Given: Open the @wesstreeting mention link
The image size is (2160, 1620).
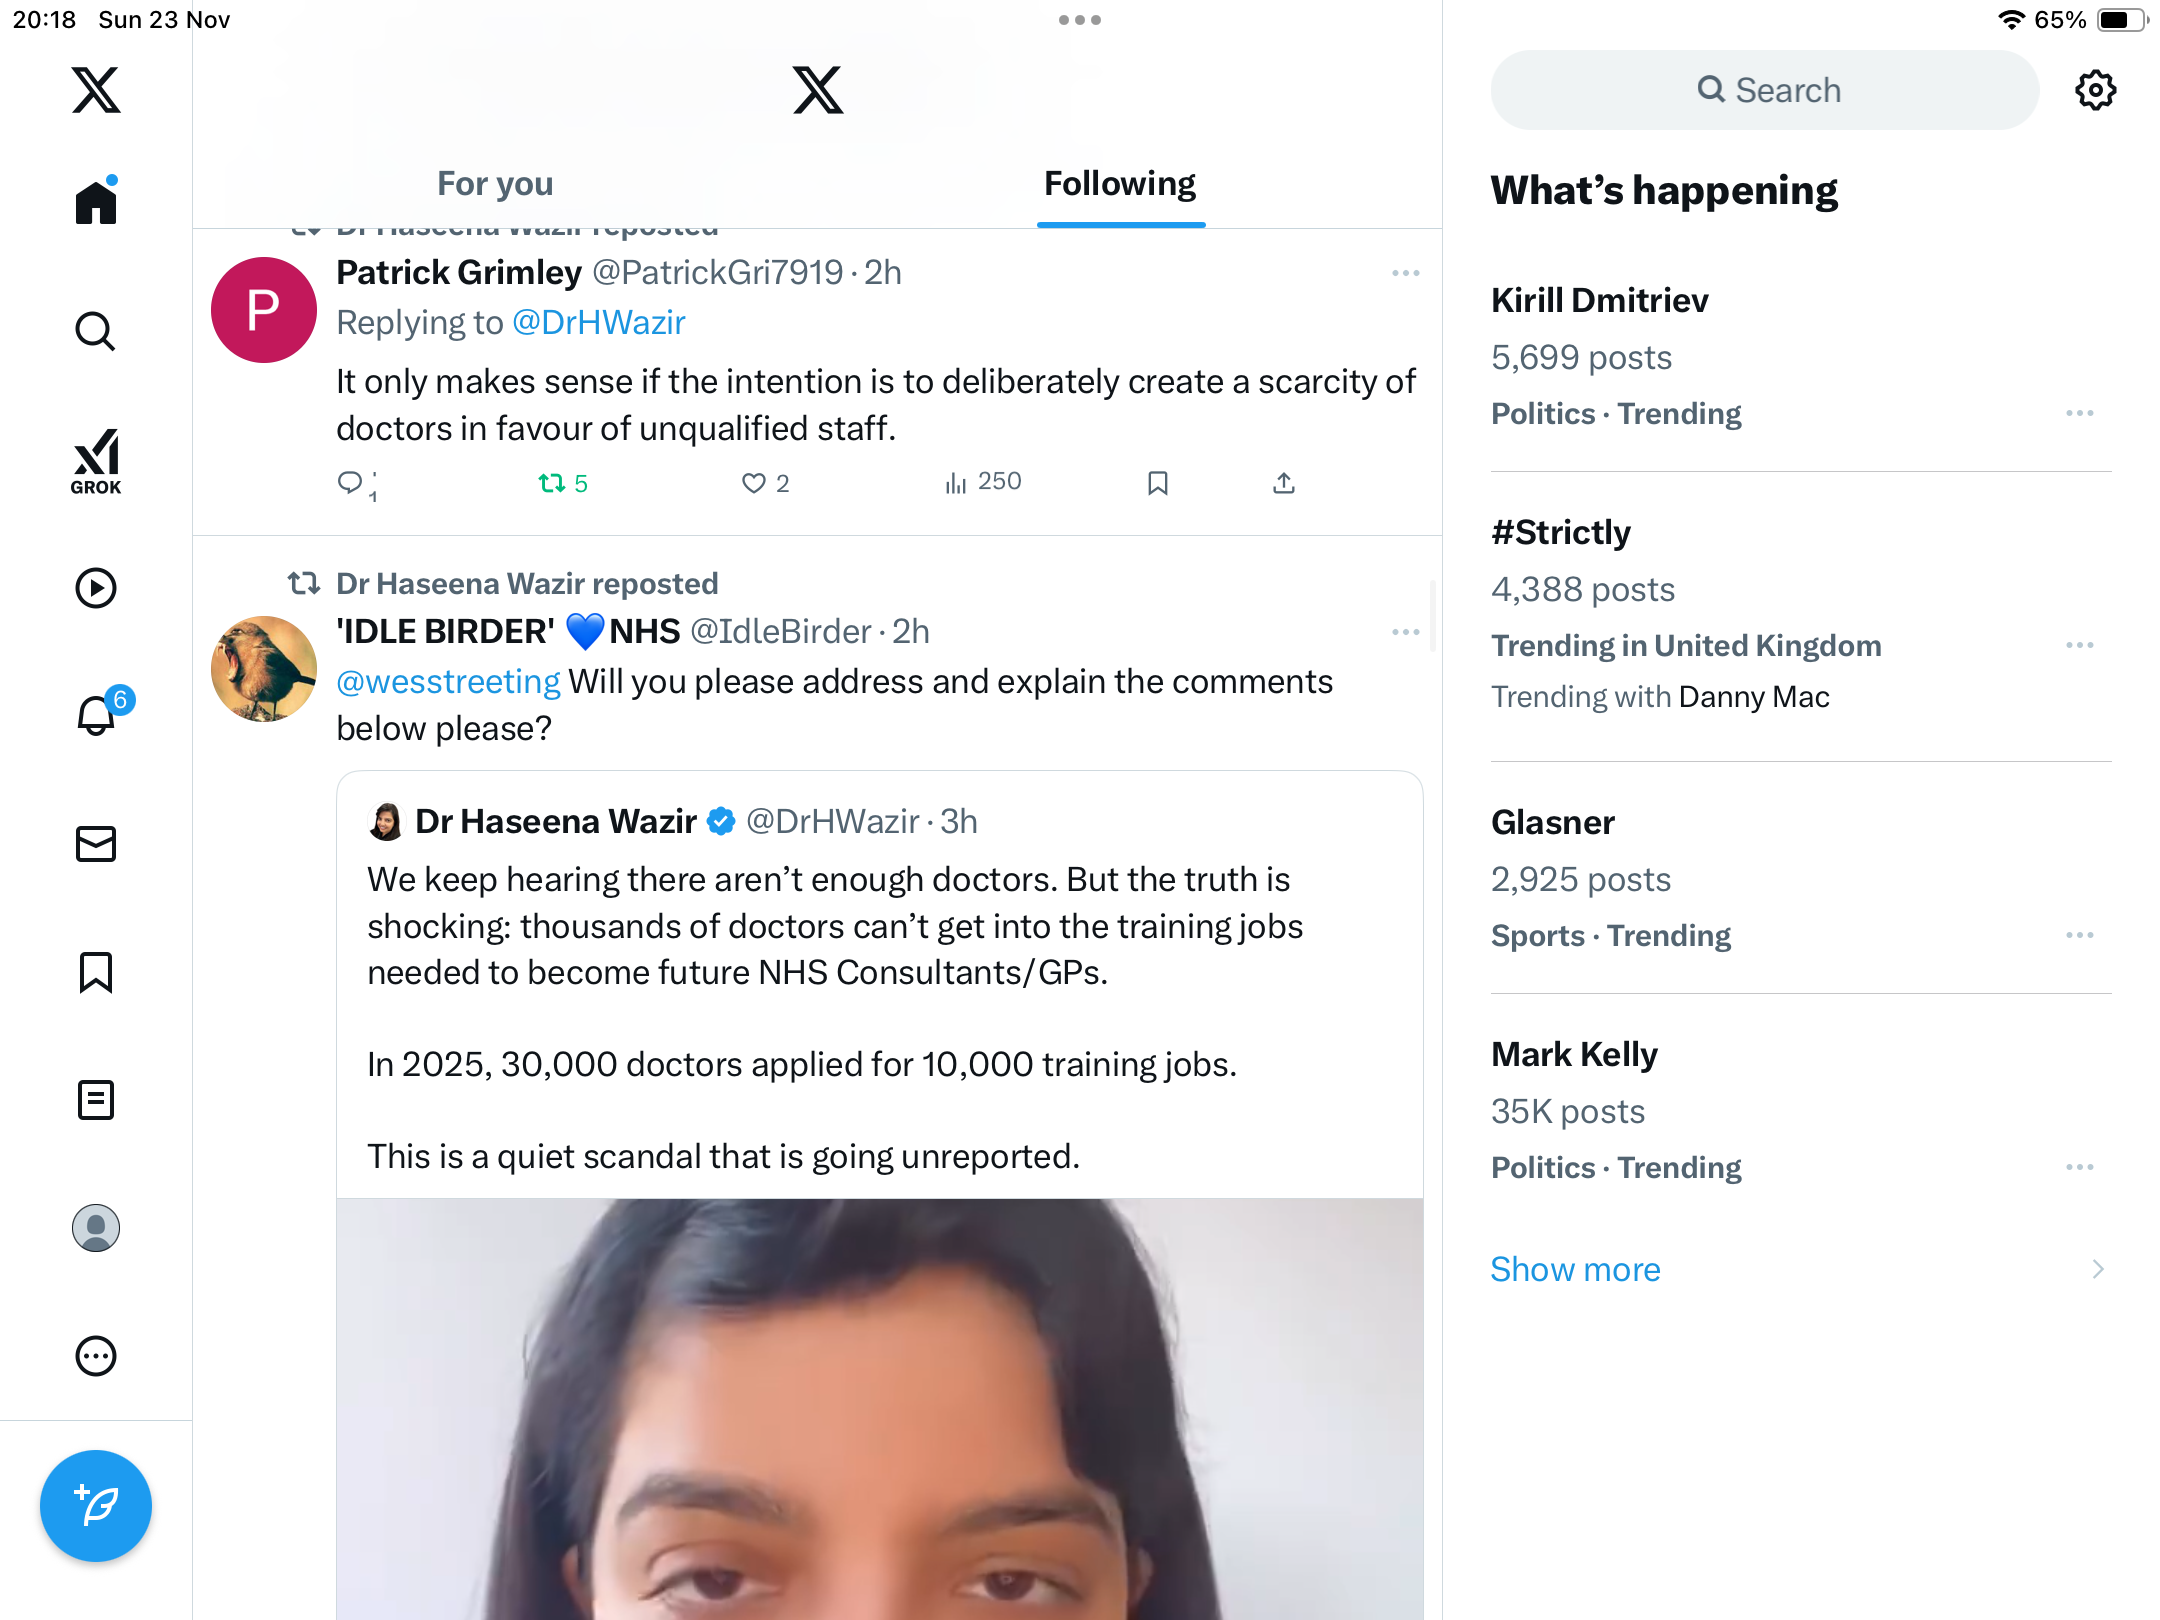Looking at the screenshot, I should [448, 682].
